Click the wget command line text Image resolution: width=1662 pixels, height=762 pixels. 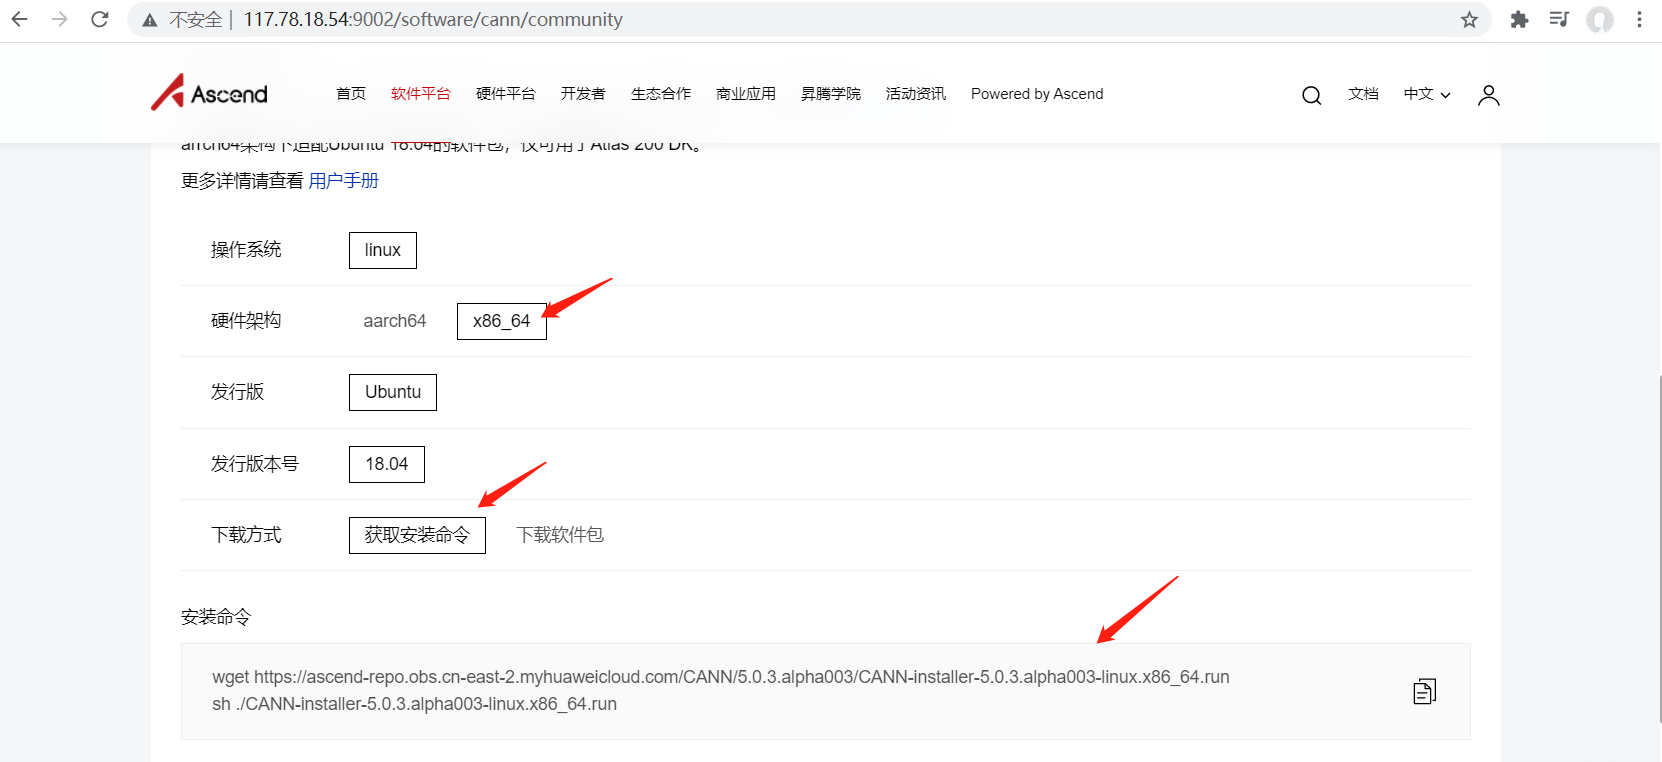click(x=721, y=677)
